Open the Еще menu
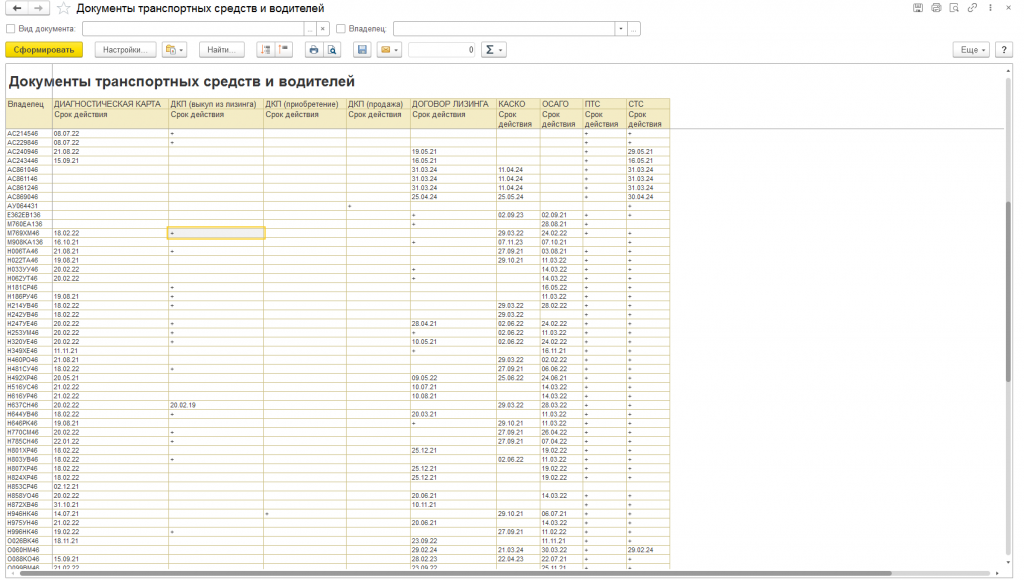This screenshot has width=1024, height=580. (x=970, y=49)
